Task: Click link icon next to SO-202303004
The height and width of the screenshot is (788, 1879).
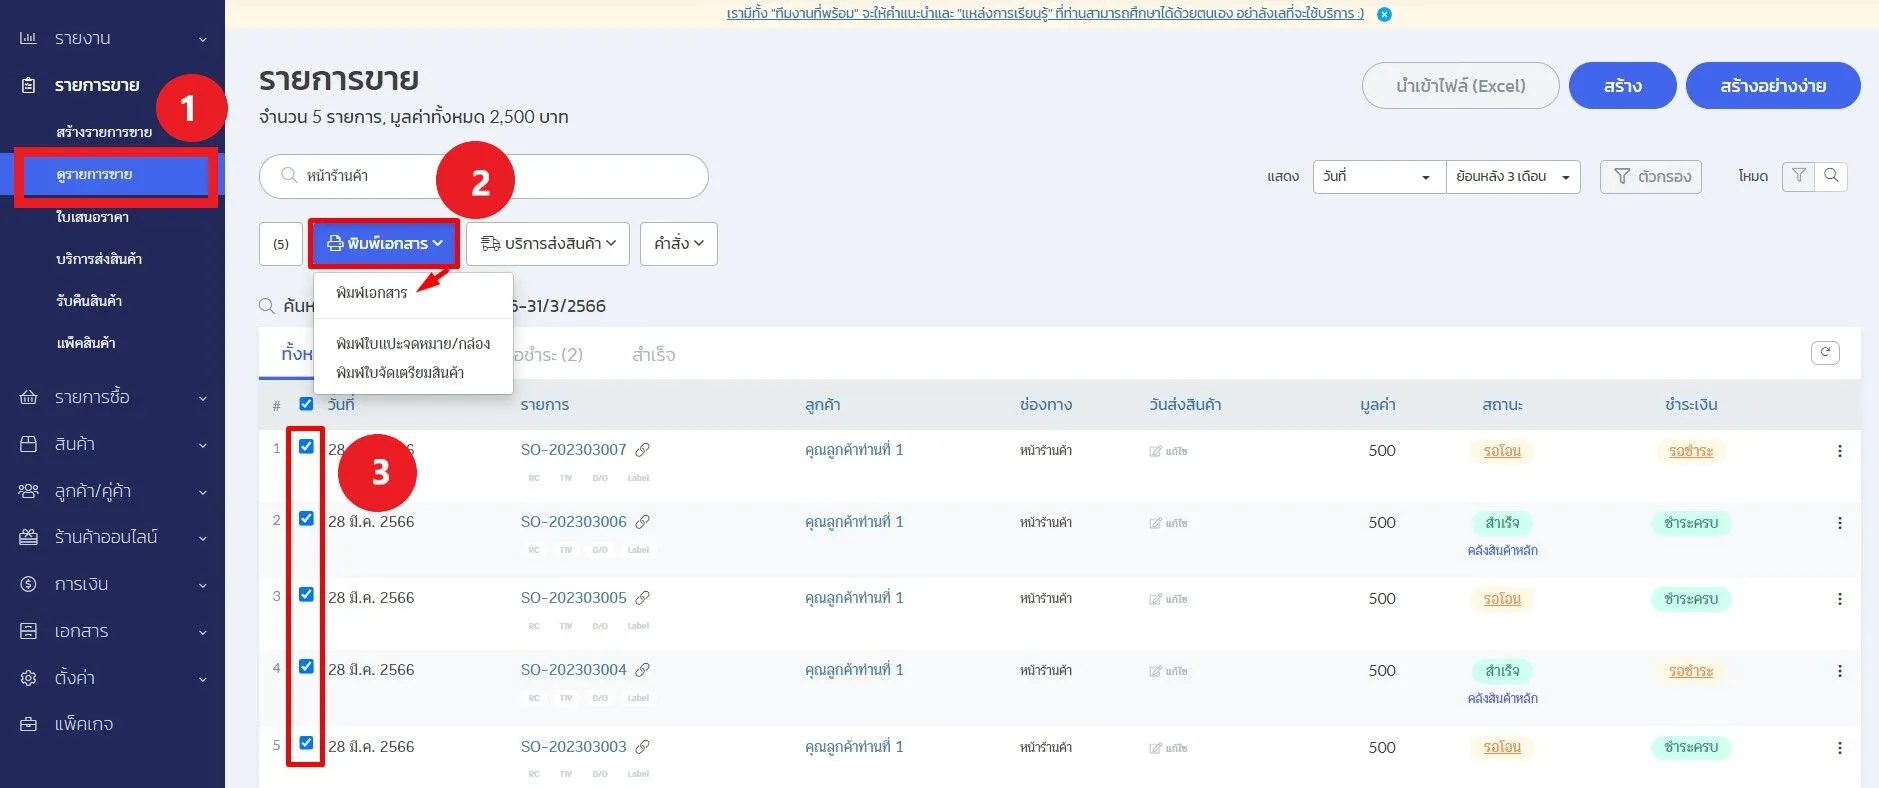Action: pyautogui.click(x=642, y=670)
